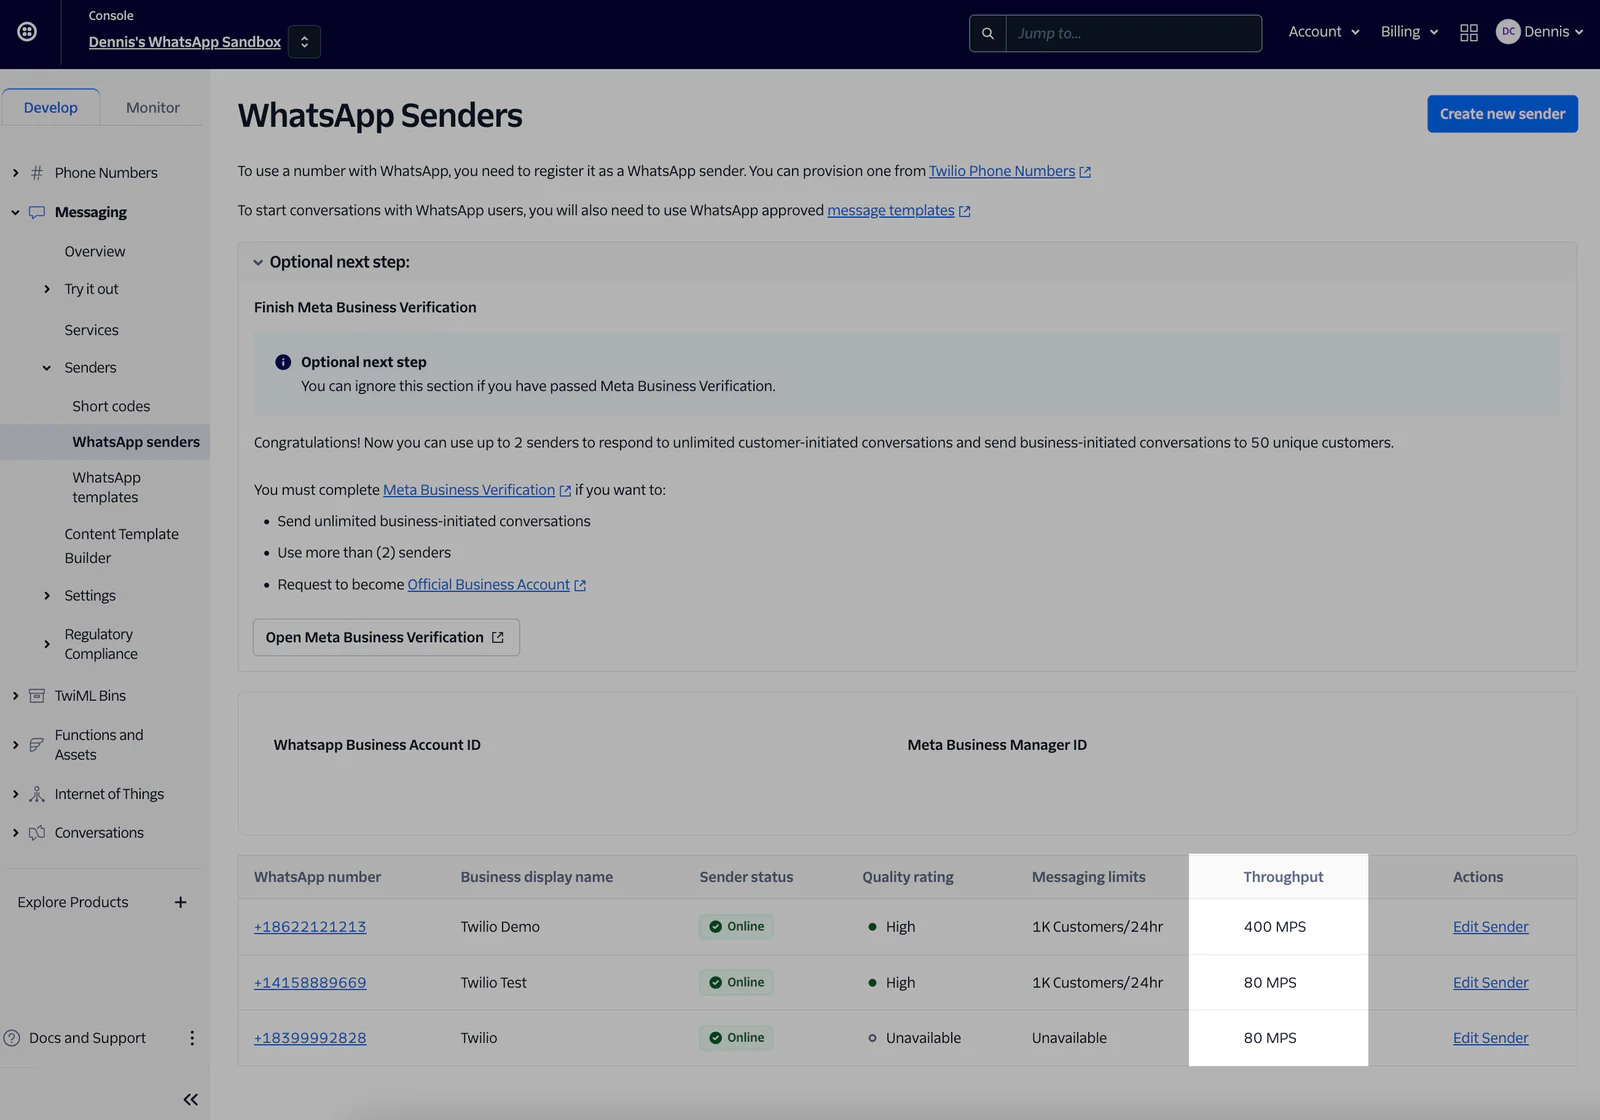
Task: Open the Official Business Account link
Action: pos(488,584)
